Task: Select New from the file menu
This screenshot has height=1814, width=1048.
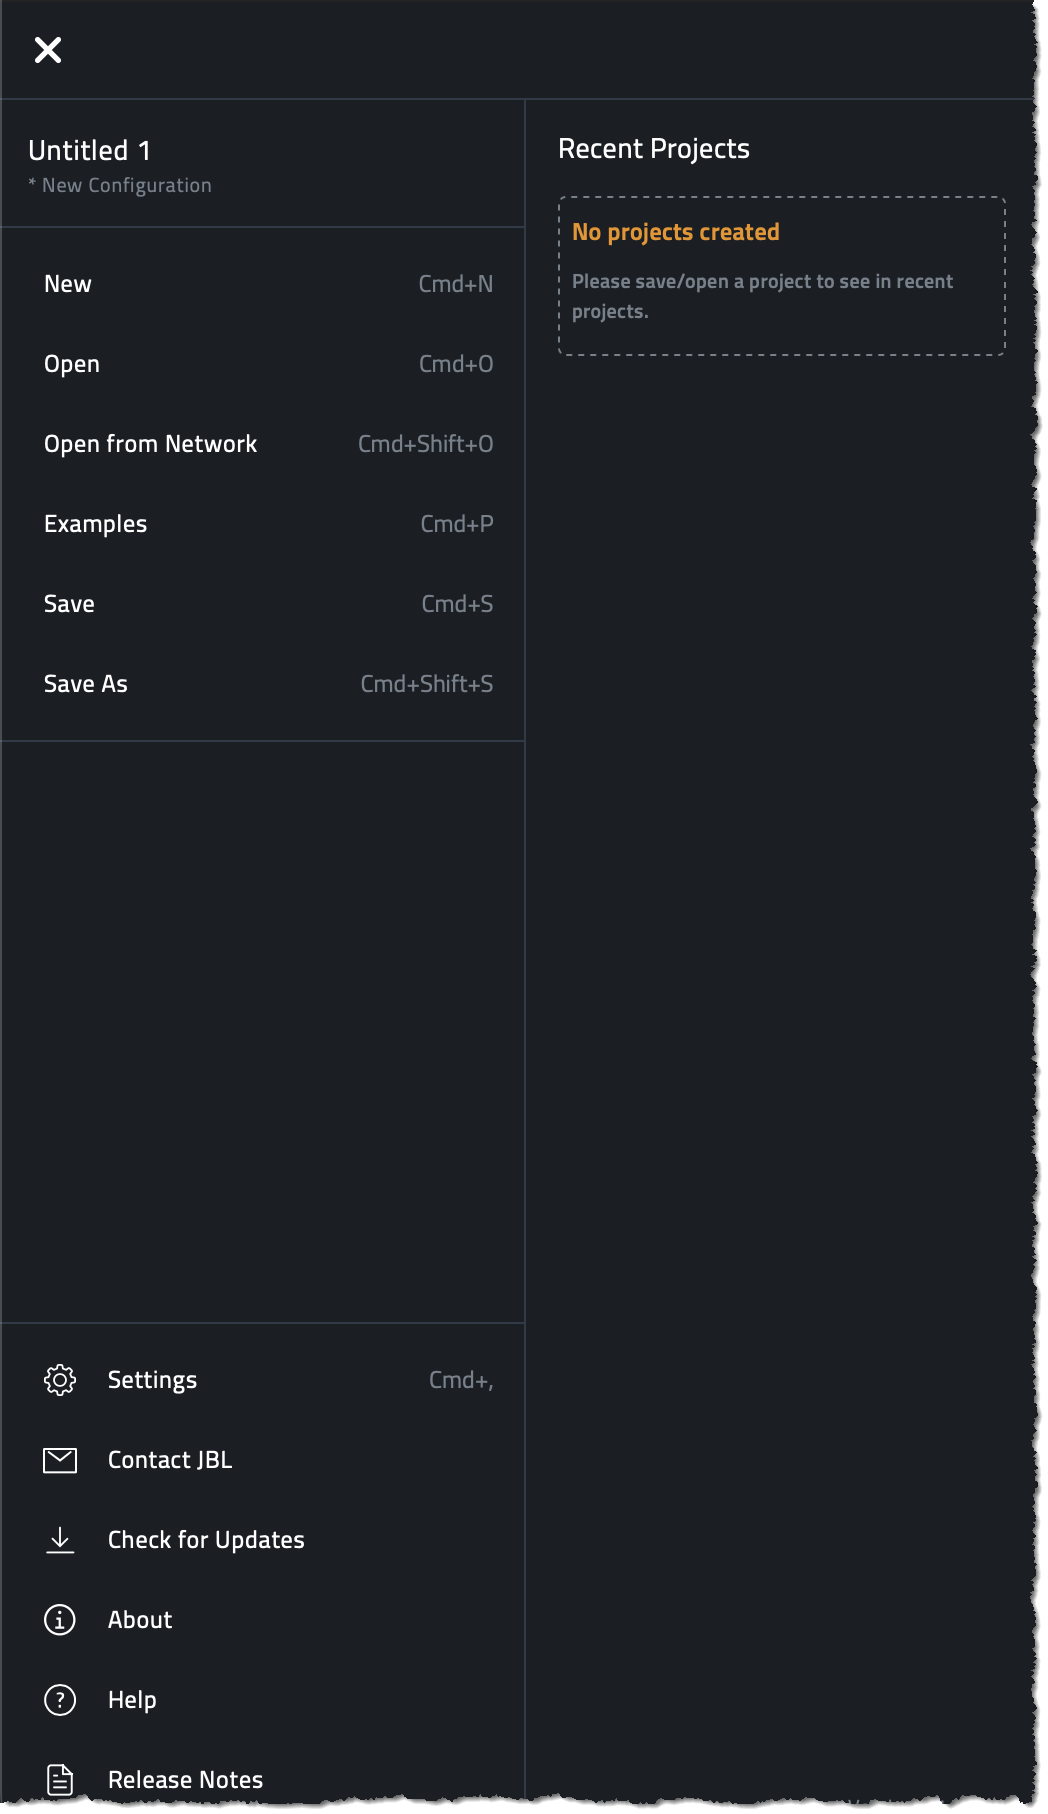Action: point(263,284)
